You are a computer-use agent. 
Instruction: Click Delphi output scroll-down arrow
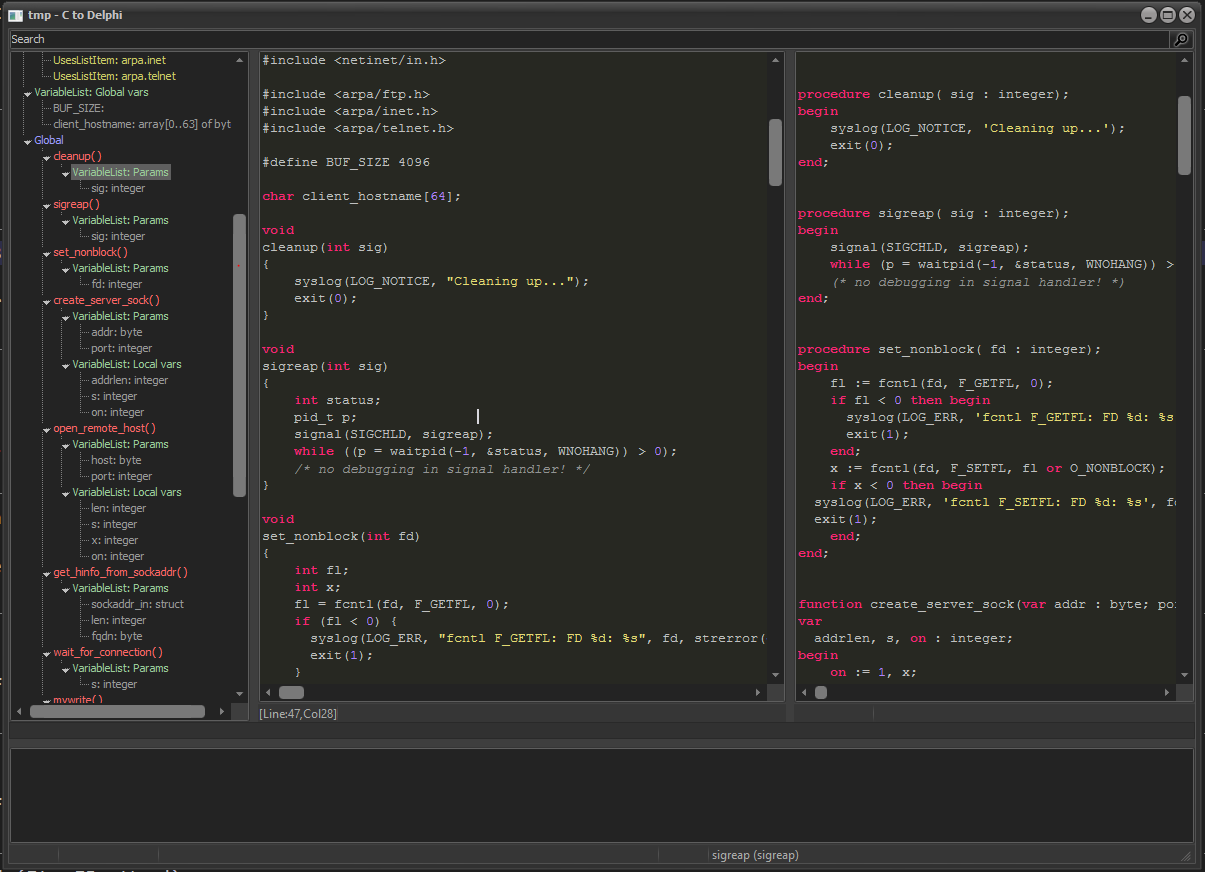click(1184, 675)
